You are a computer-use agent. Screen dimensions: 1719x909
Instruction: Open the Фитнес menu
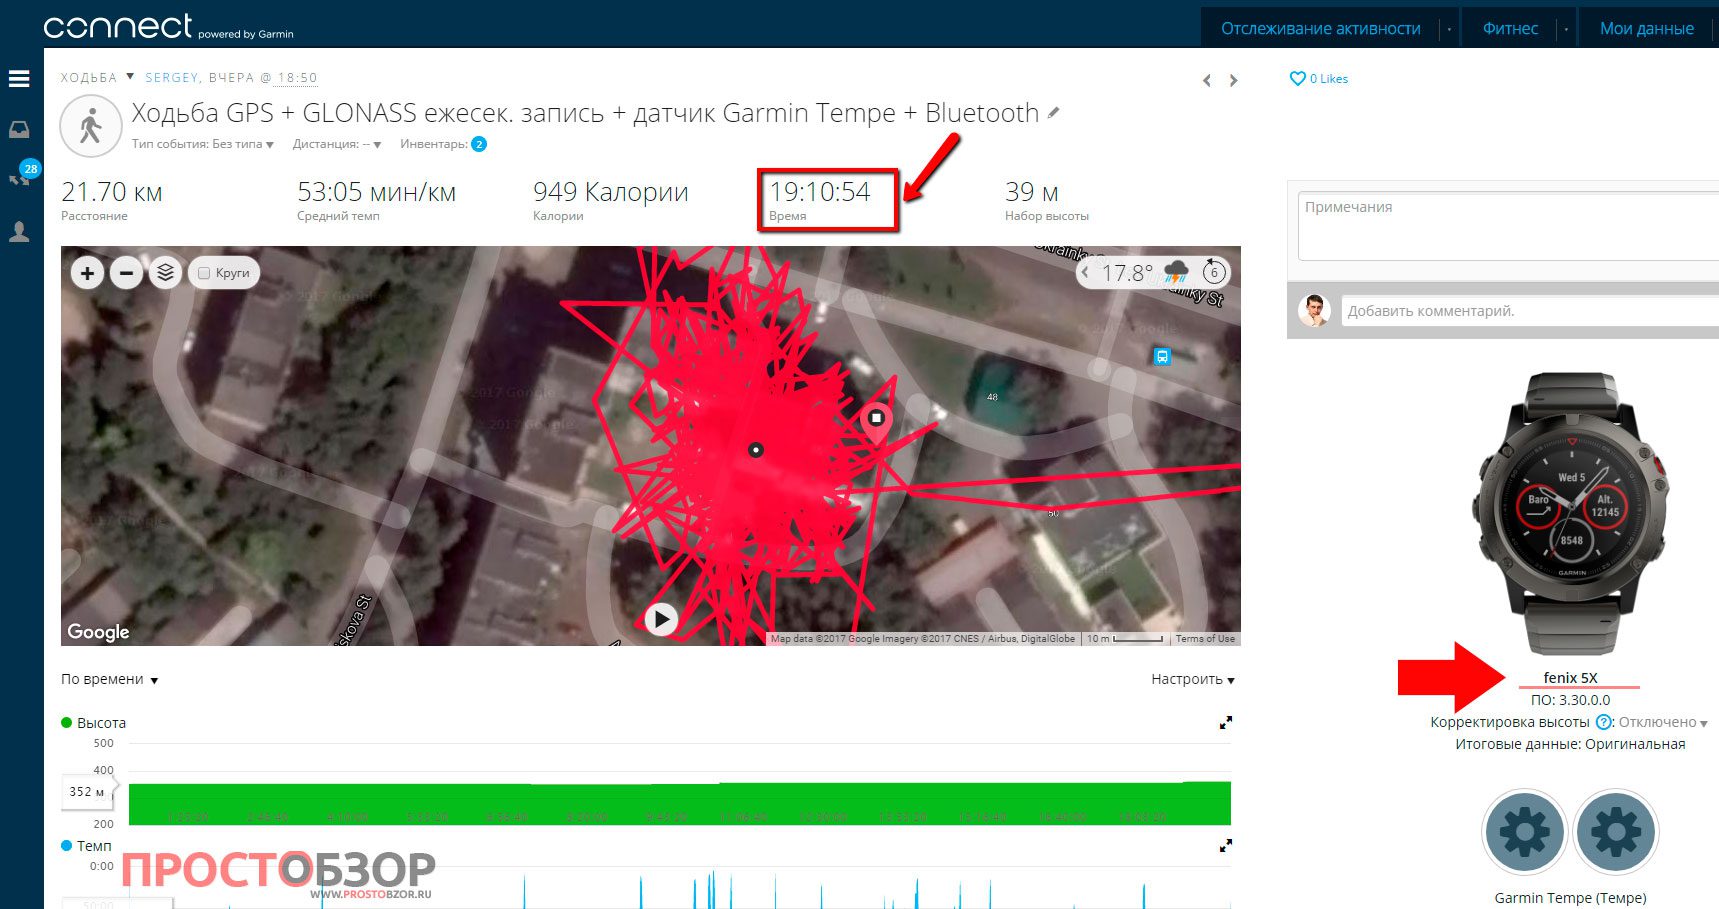pyautogui.click(x=1510, y=29)
